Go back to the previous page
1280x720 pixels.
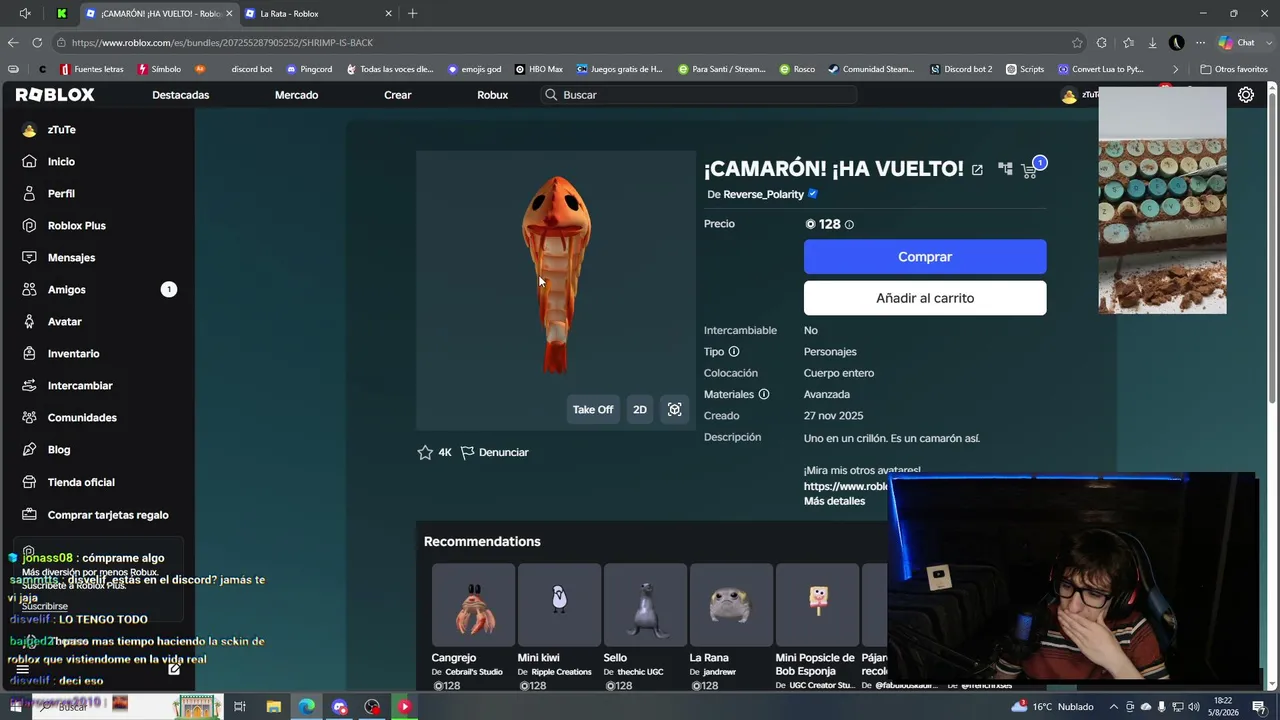click(13, 43)
